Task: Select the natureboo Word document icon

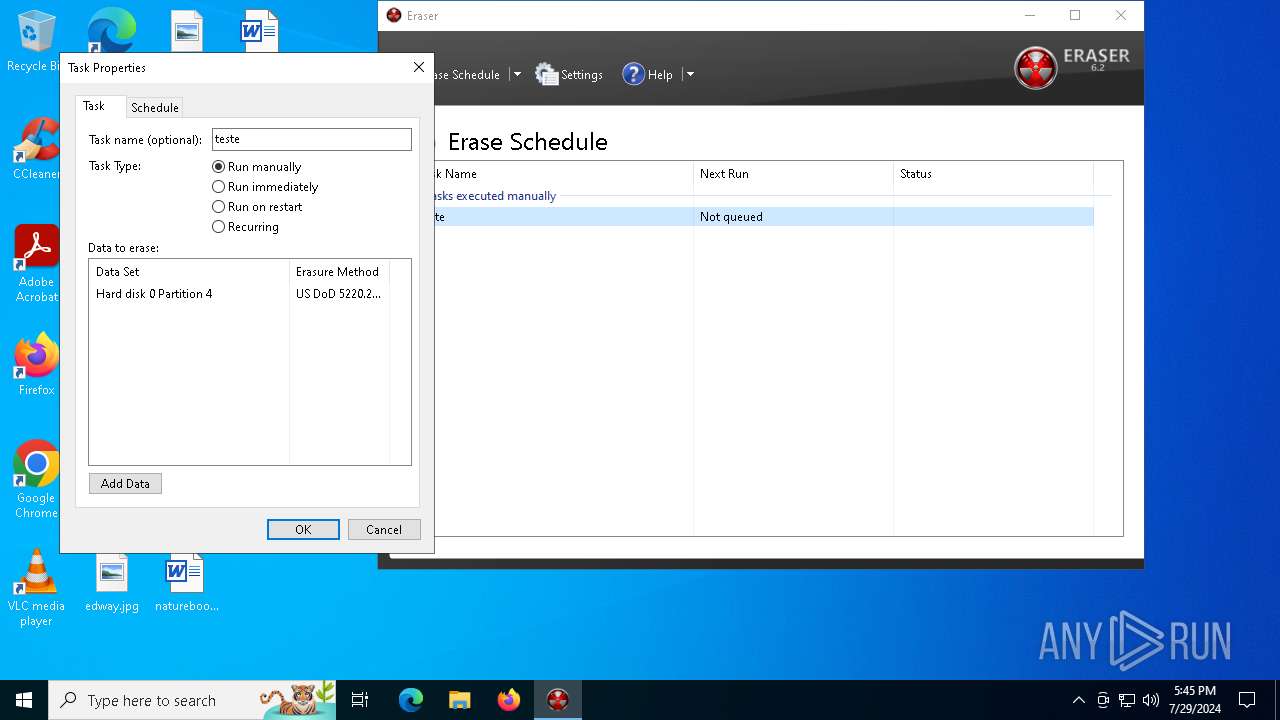Action: (186, 584)
